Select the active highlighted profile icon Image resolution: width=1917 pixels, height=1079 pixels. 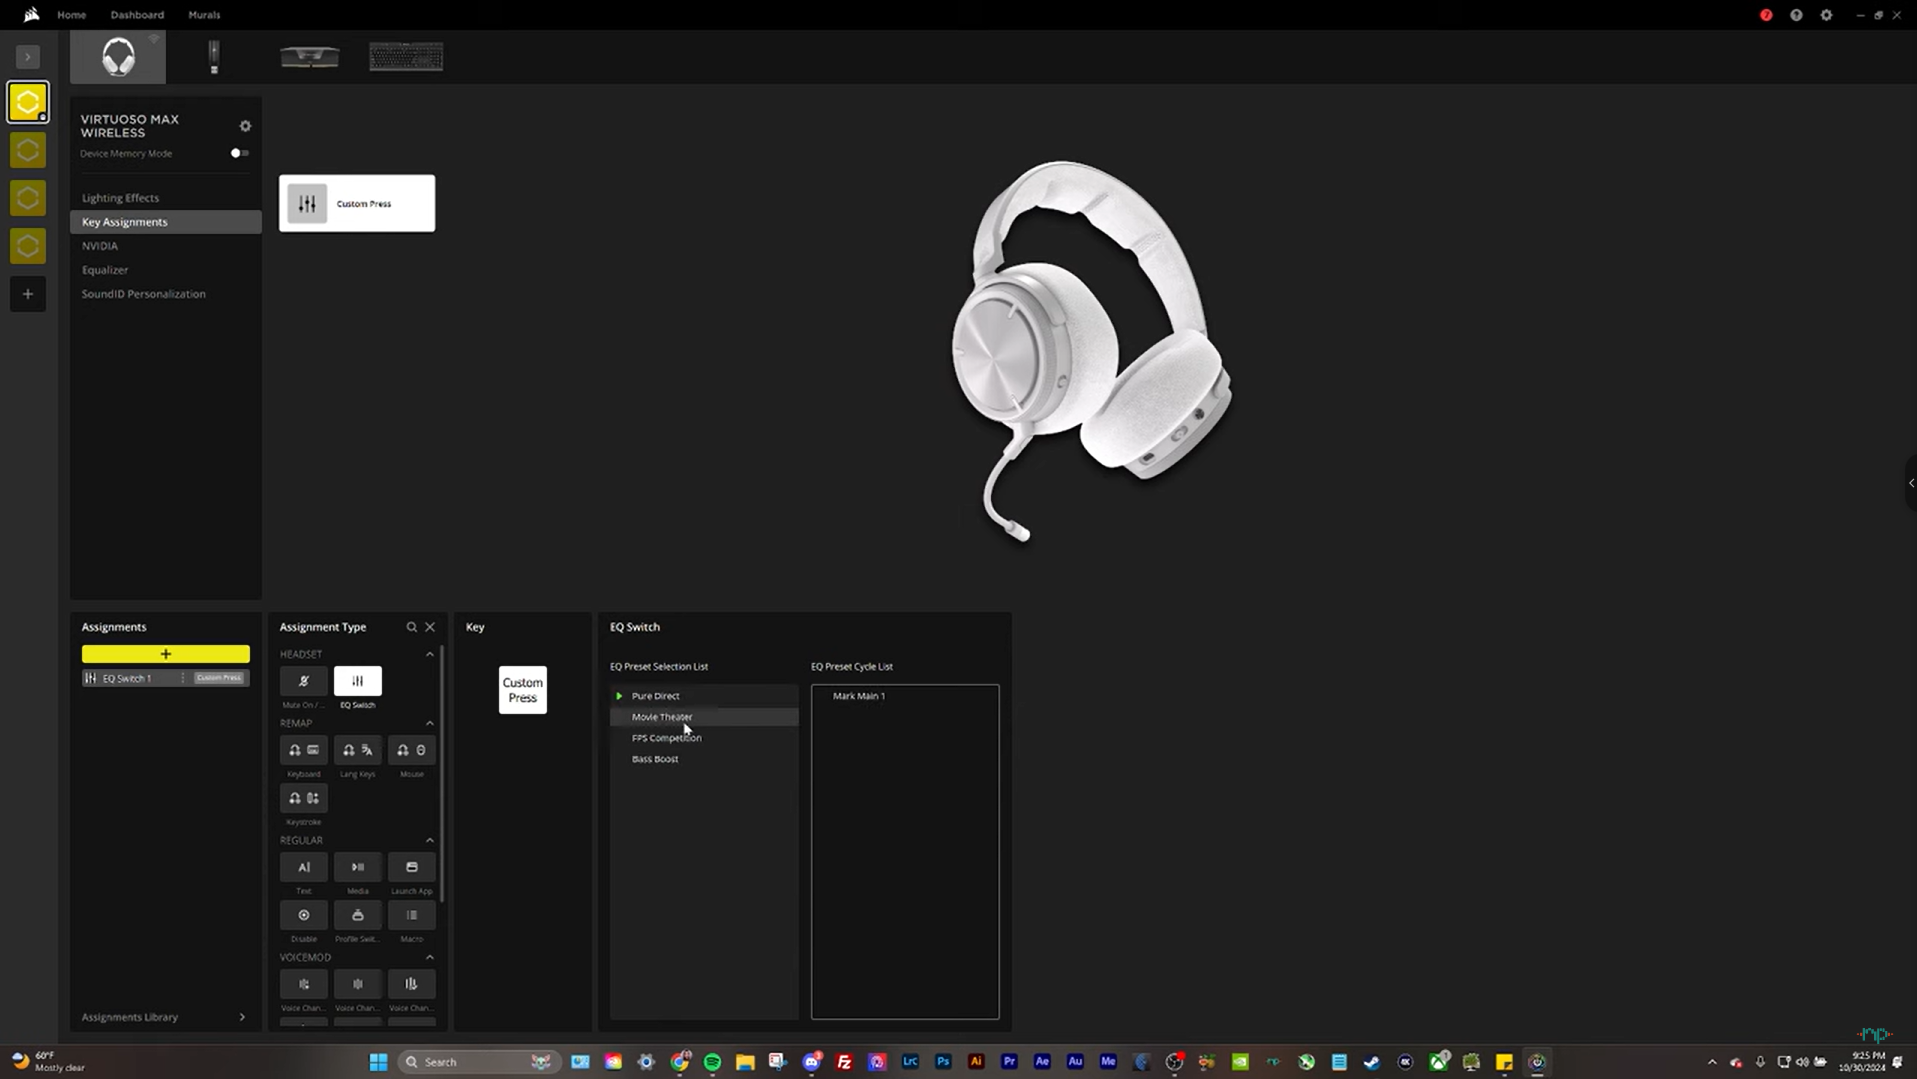pos(28,103)
